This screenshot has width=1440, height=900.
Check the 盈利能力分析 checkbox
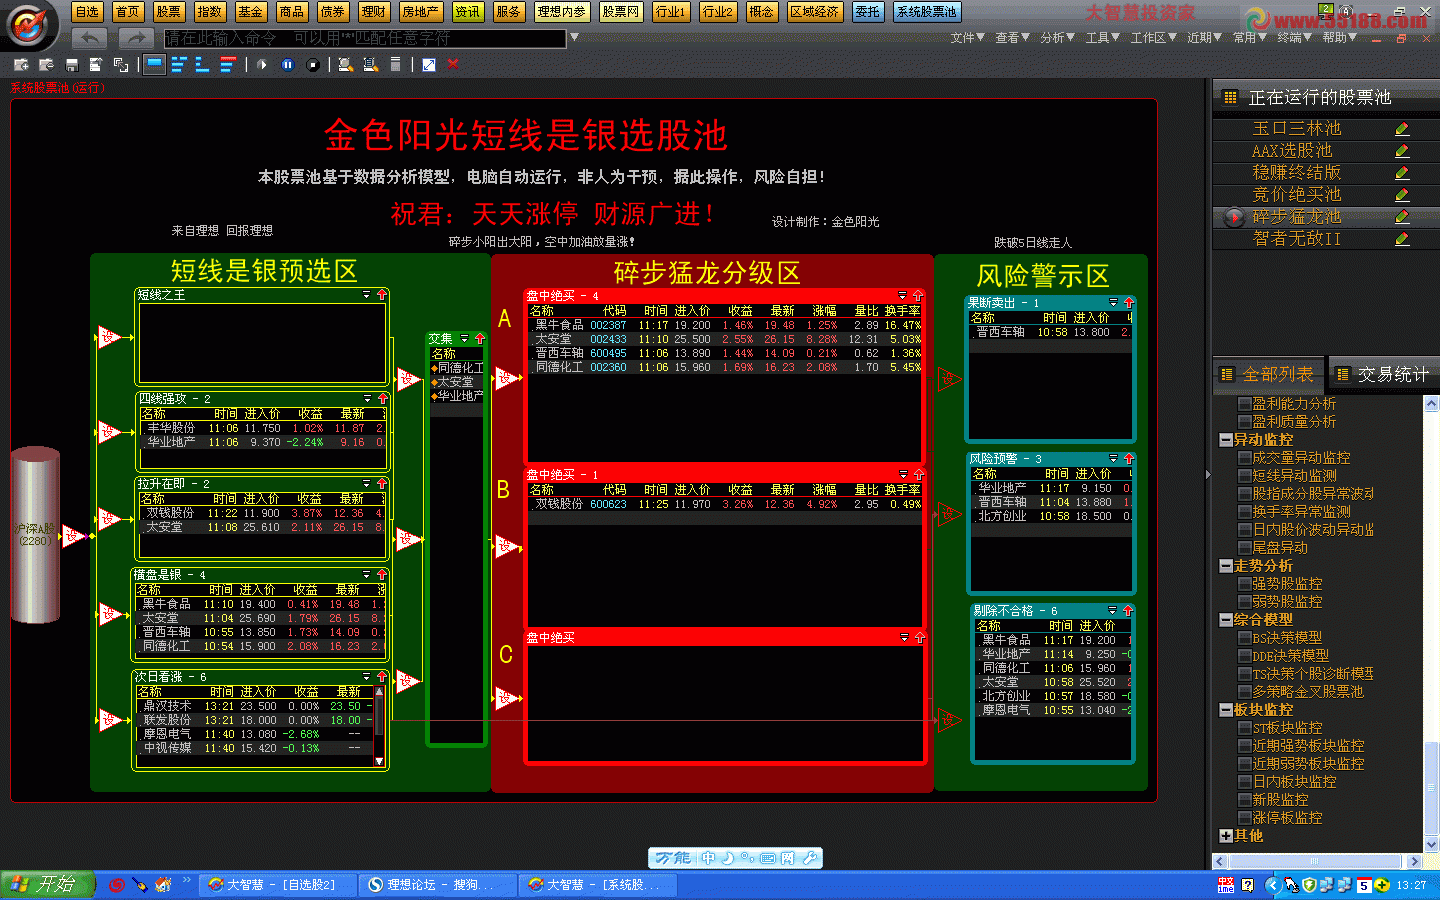(x=1244, y=404)
